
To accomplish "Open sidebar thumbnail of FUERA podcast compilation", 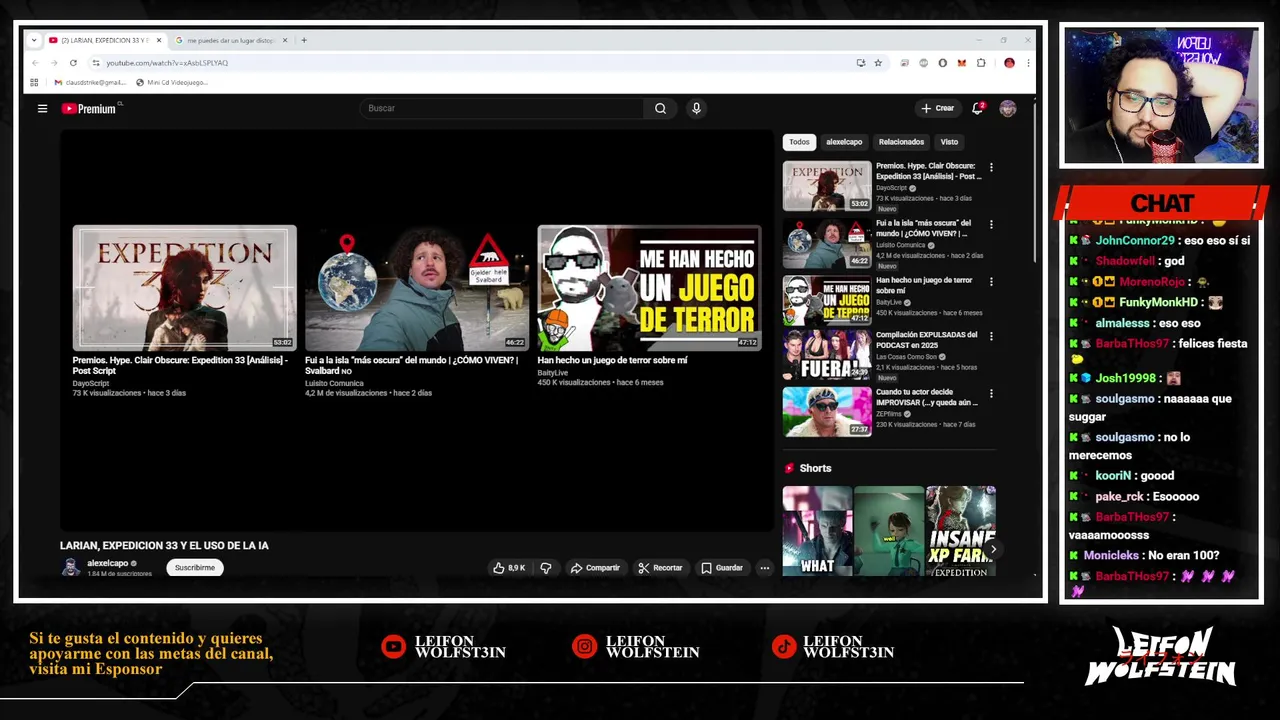I will click(827, 355).
